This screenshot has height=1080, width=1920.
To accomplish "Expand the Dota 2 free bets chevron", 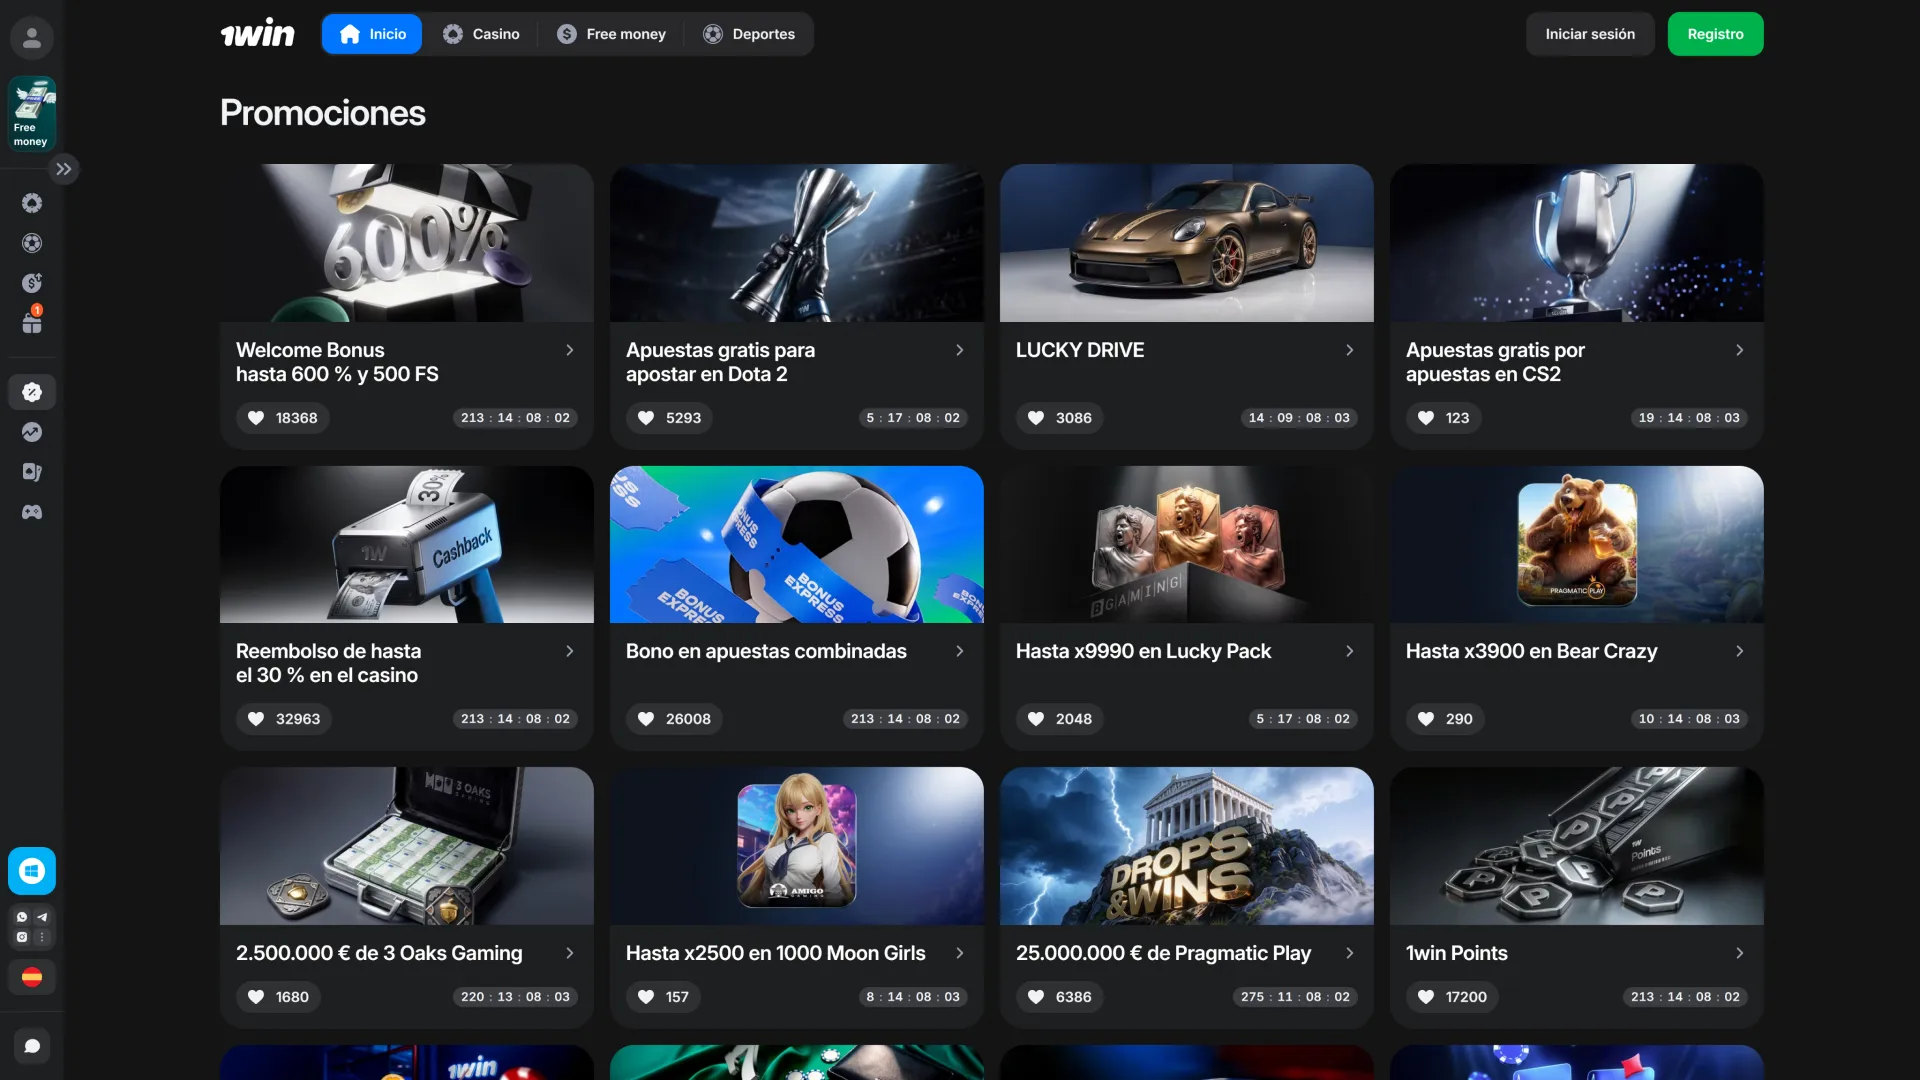I will point(960,350).
